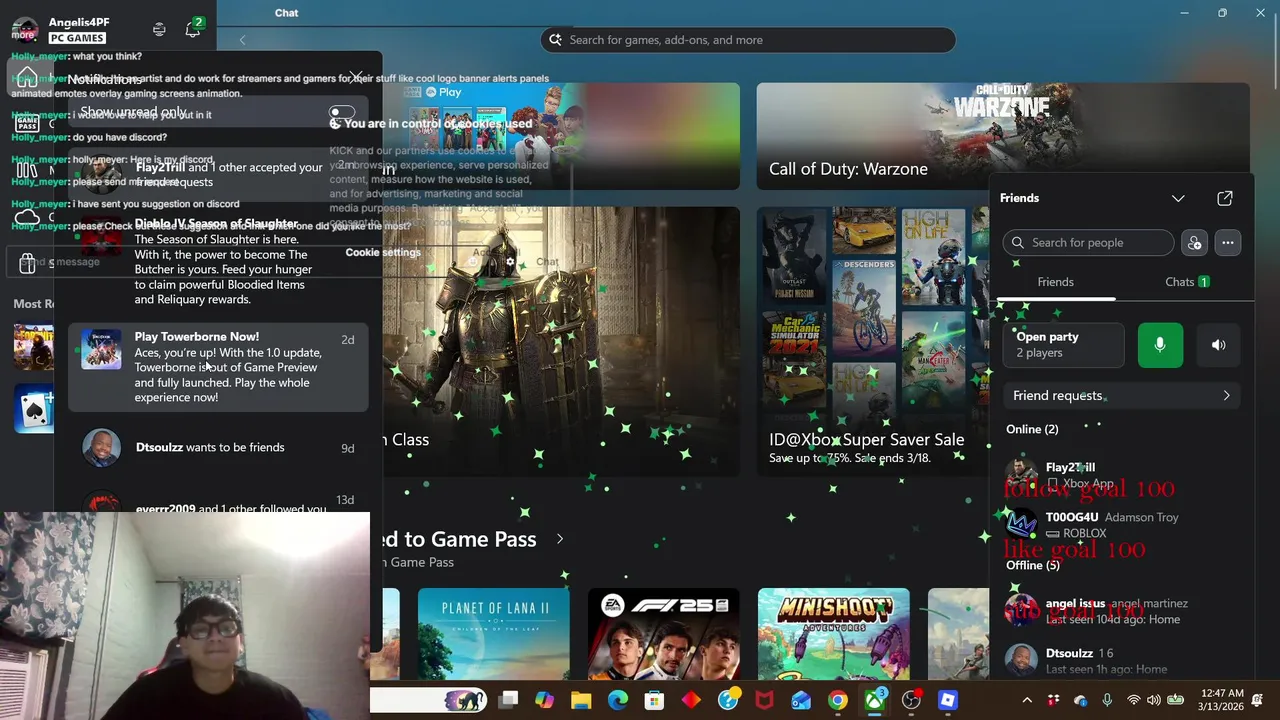1280x720 pixels.
Task: Collapse the Online (2) friends group
Action: (x=1031, y=429)
